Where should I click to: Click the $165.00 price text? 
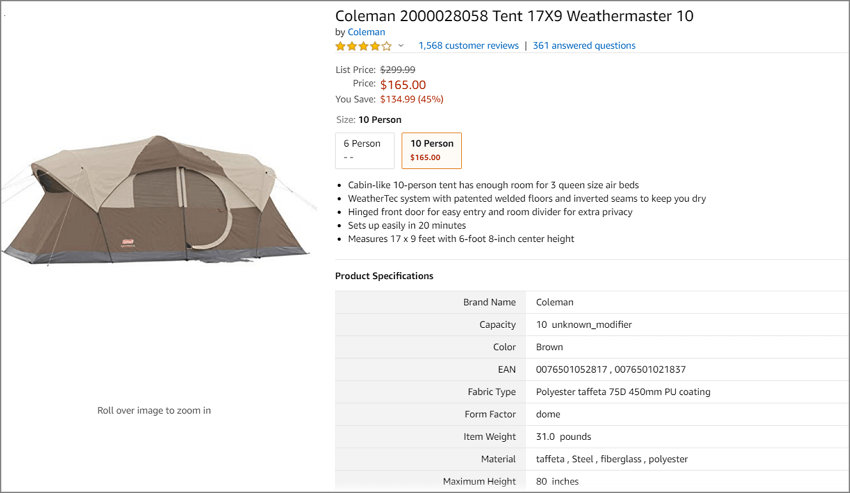pos(403,85)
